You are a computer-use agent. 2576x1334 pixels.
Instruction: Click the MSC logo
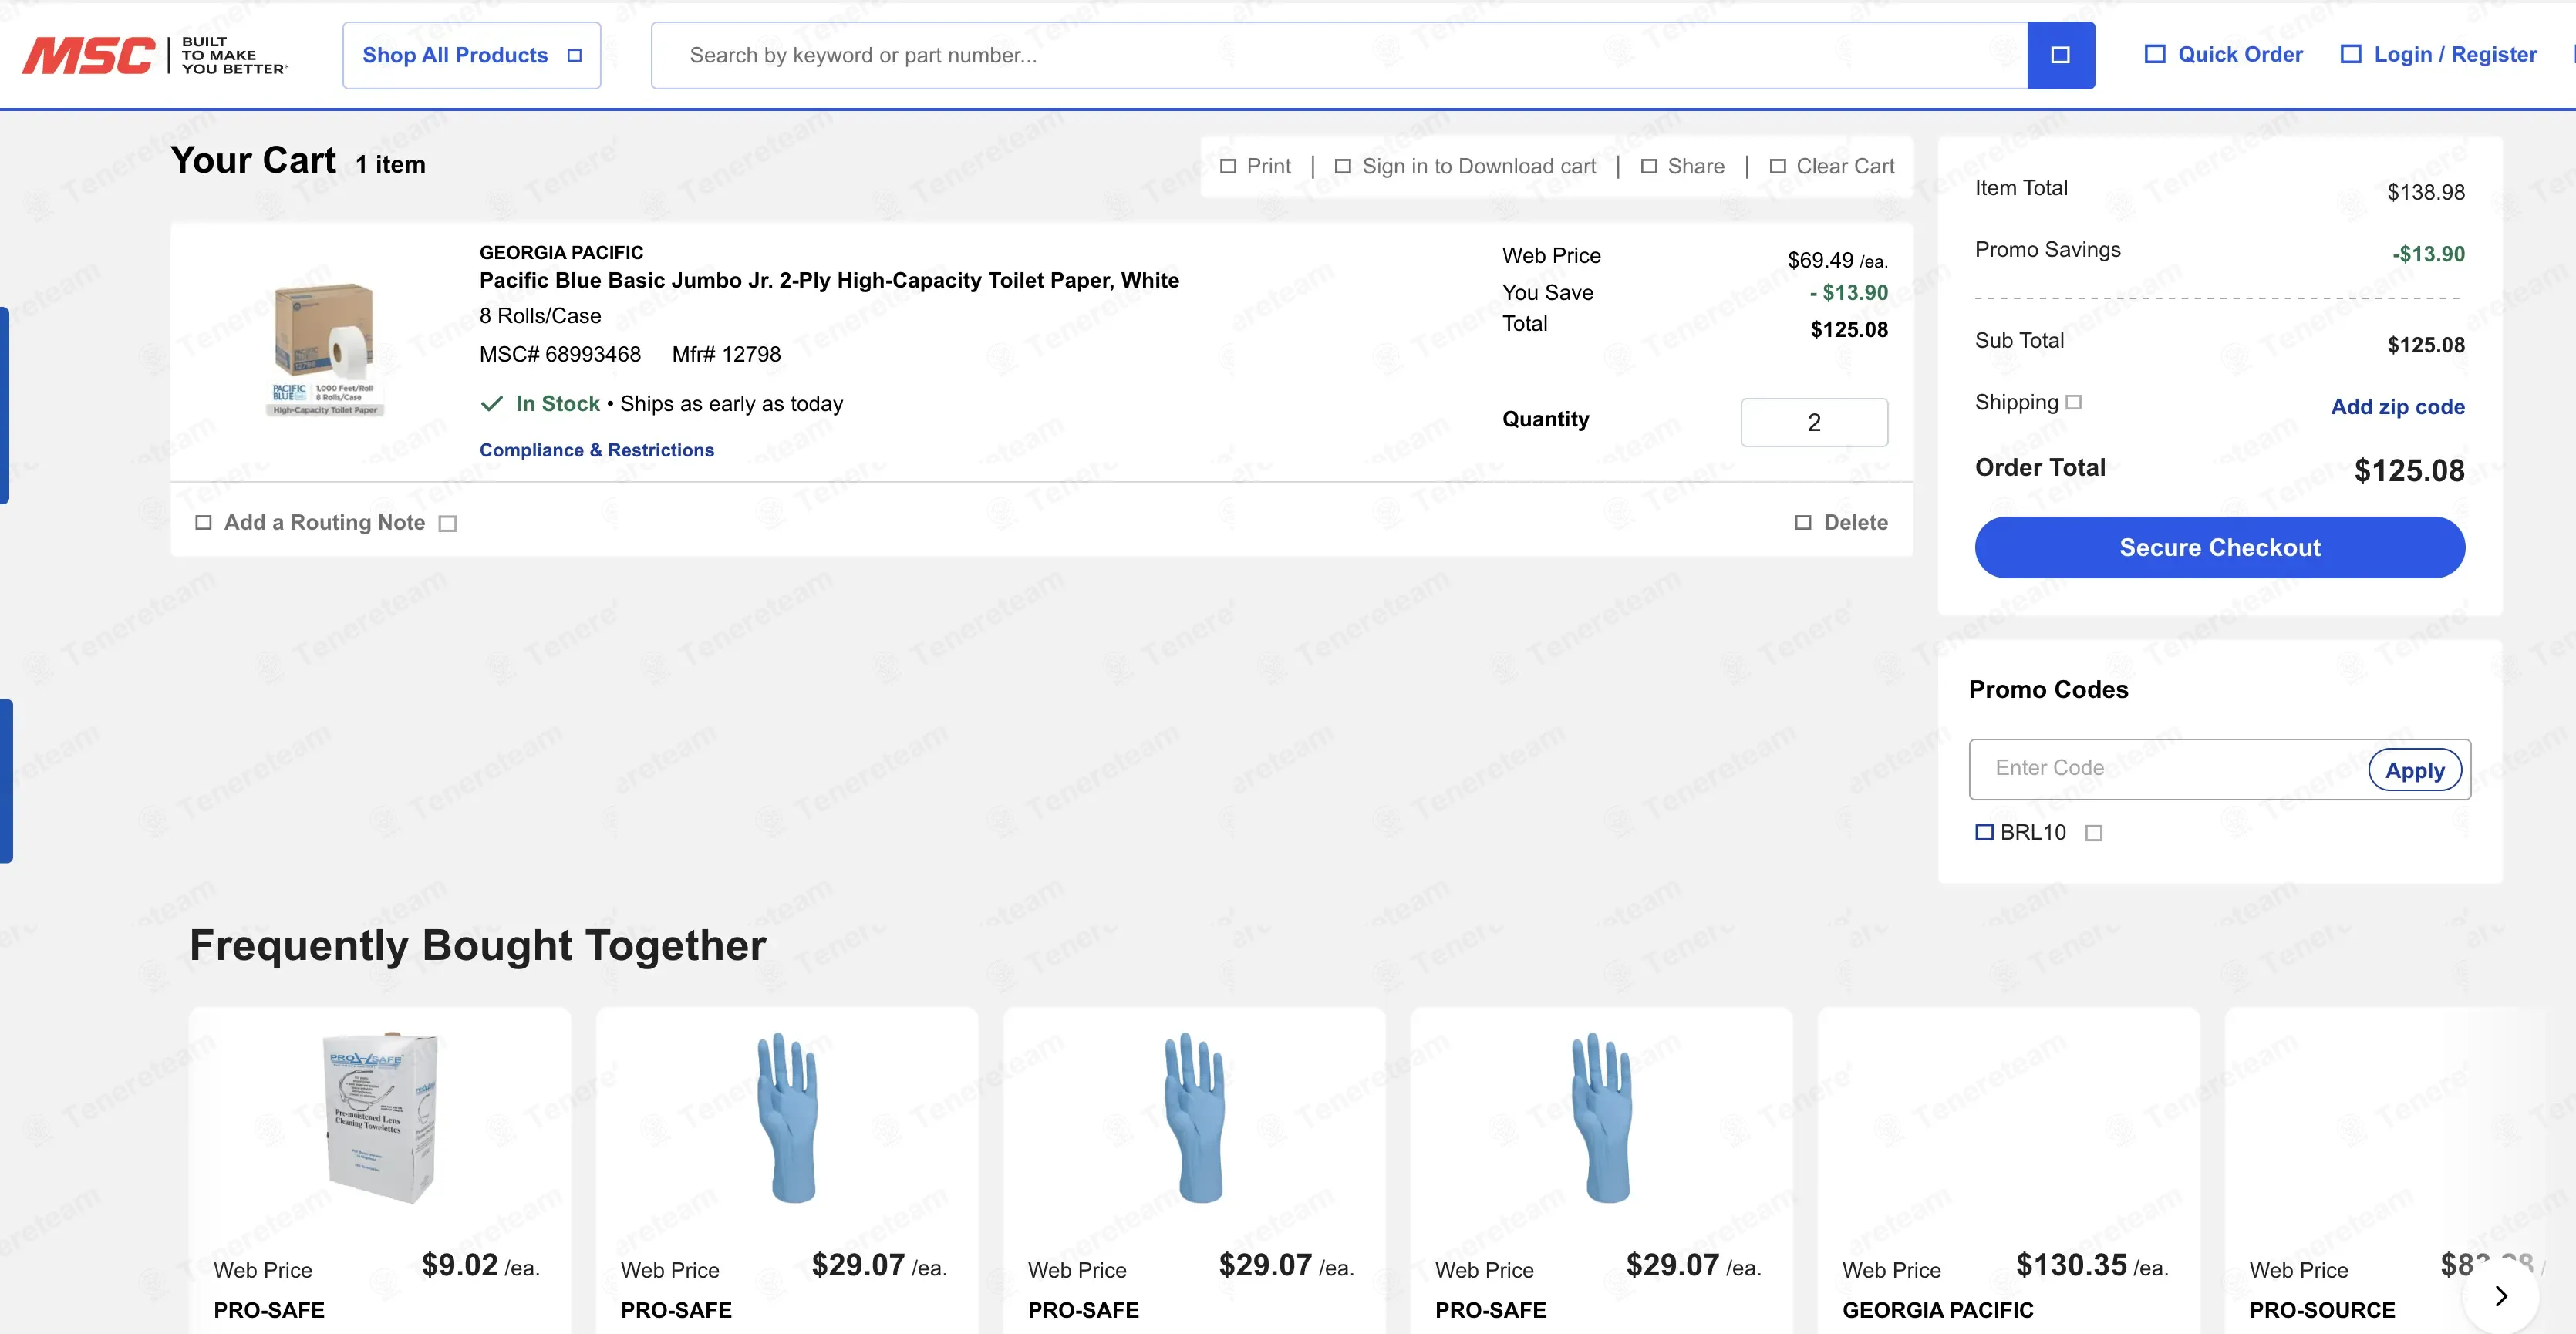click(x=155, y=55)
